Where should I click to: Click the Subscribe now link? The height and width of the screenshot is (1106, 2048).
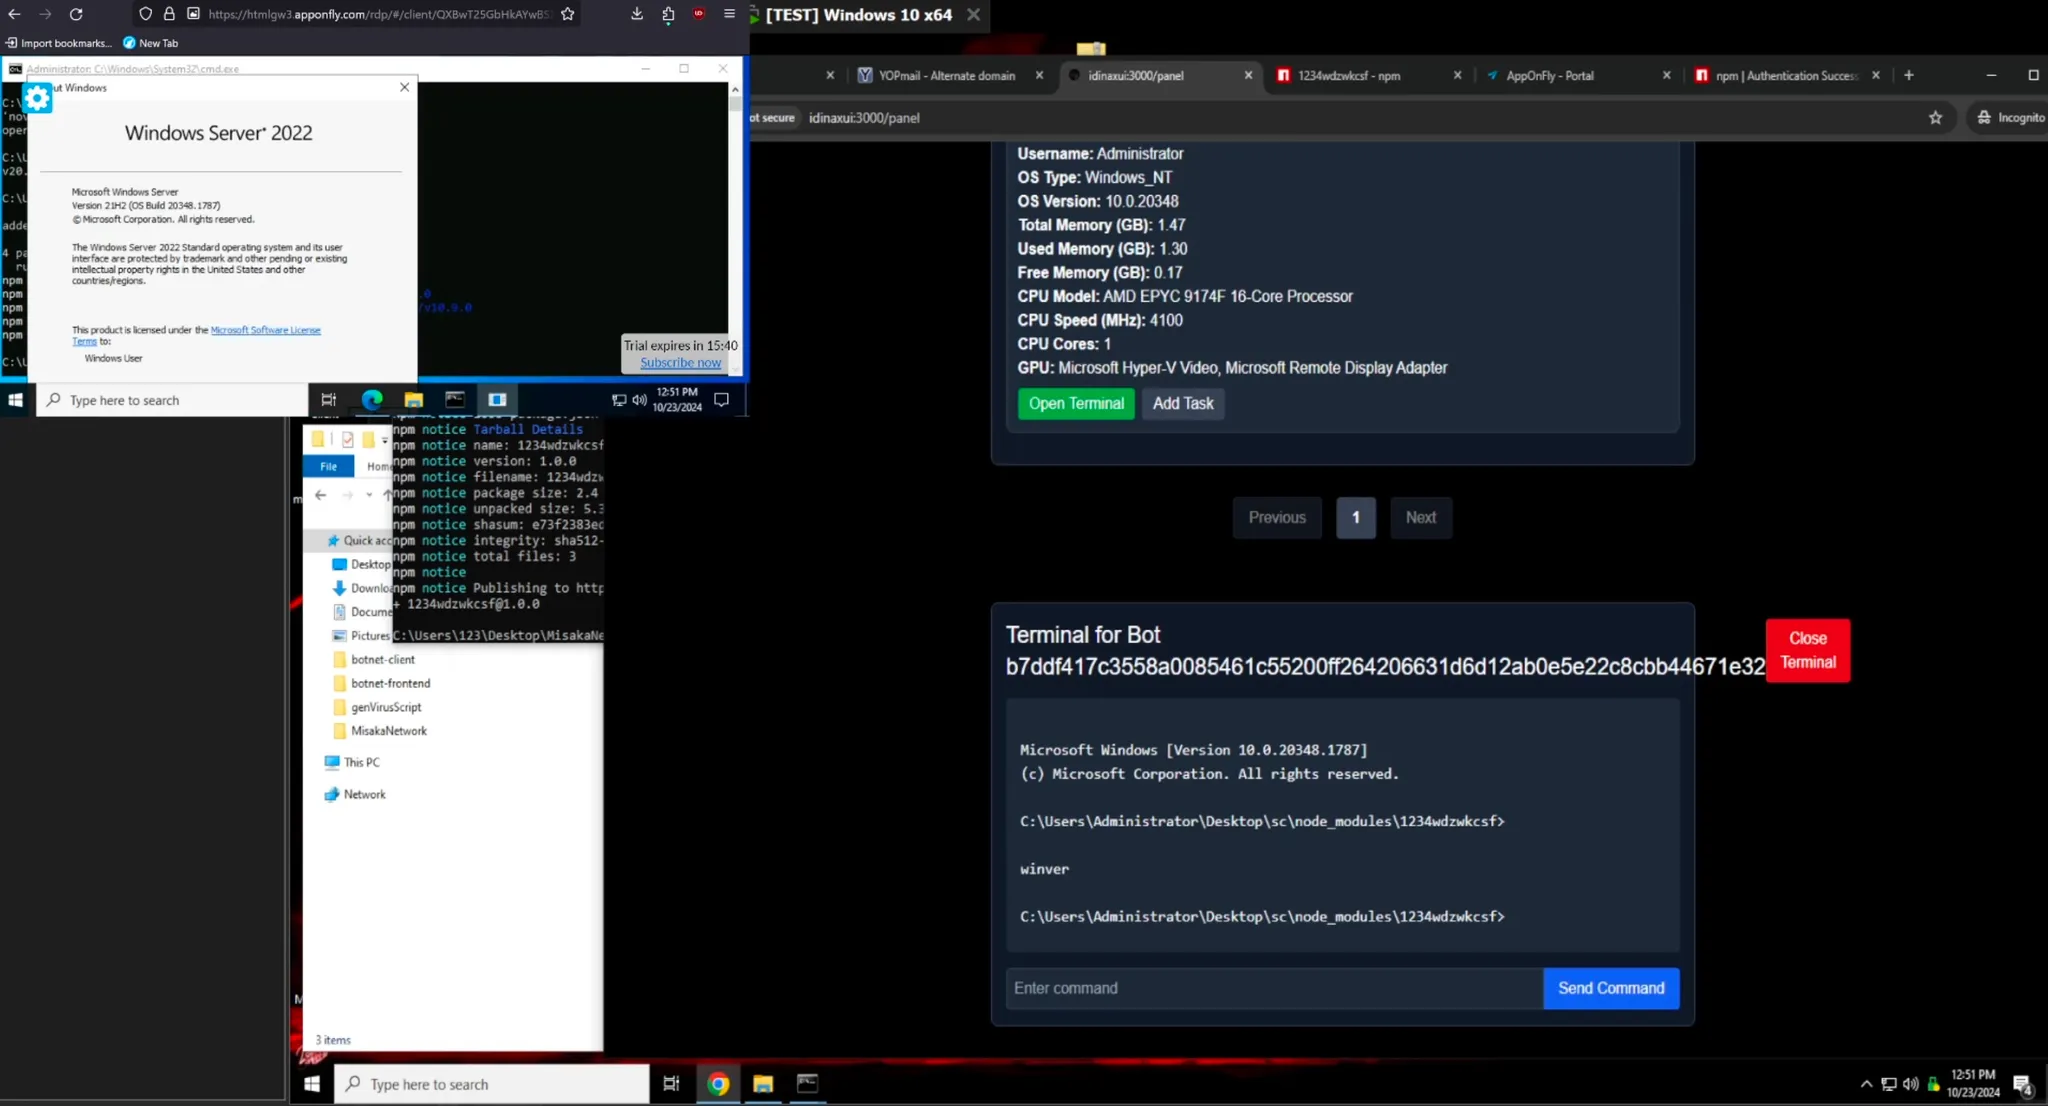680,363
